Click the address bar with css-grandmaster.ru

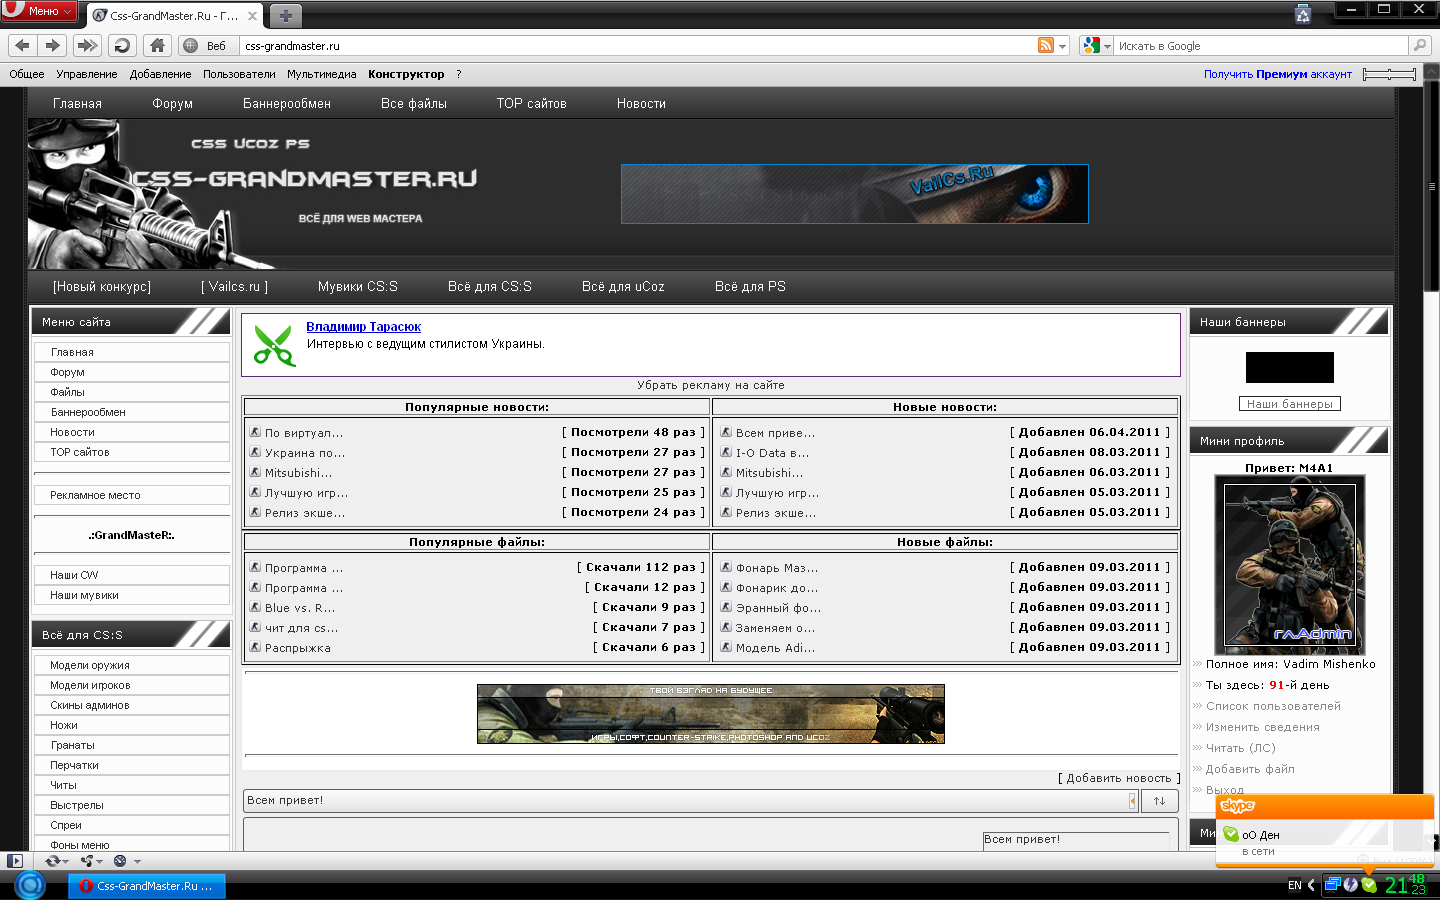click(x=637, y=46)
